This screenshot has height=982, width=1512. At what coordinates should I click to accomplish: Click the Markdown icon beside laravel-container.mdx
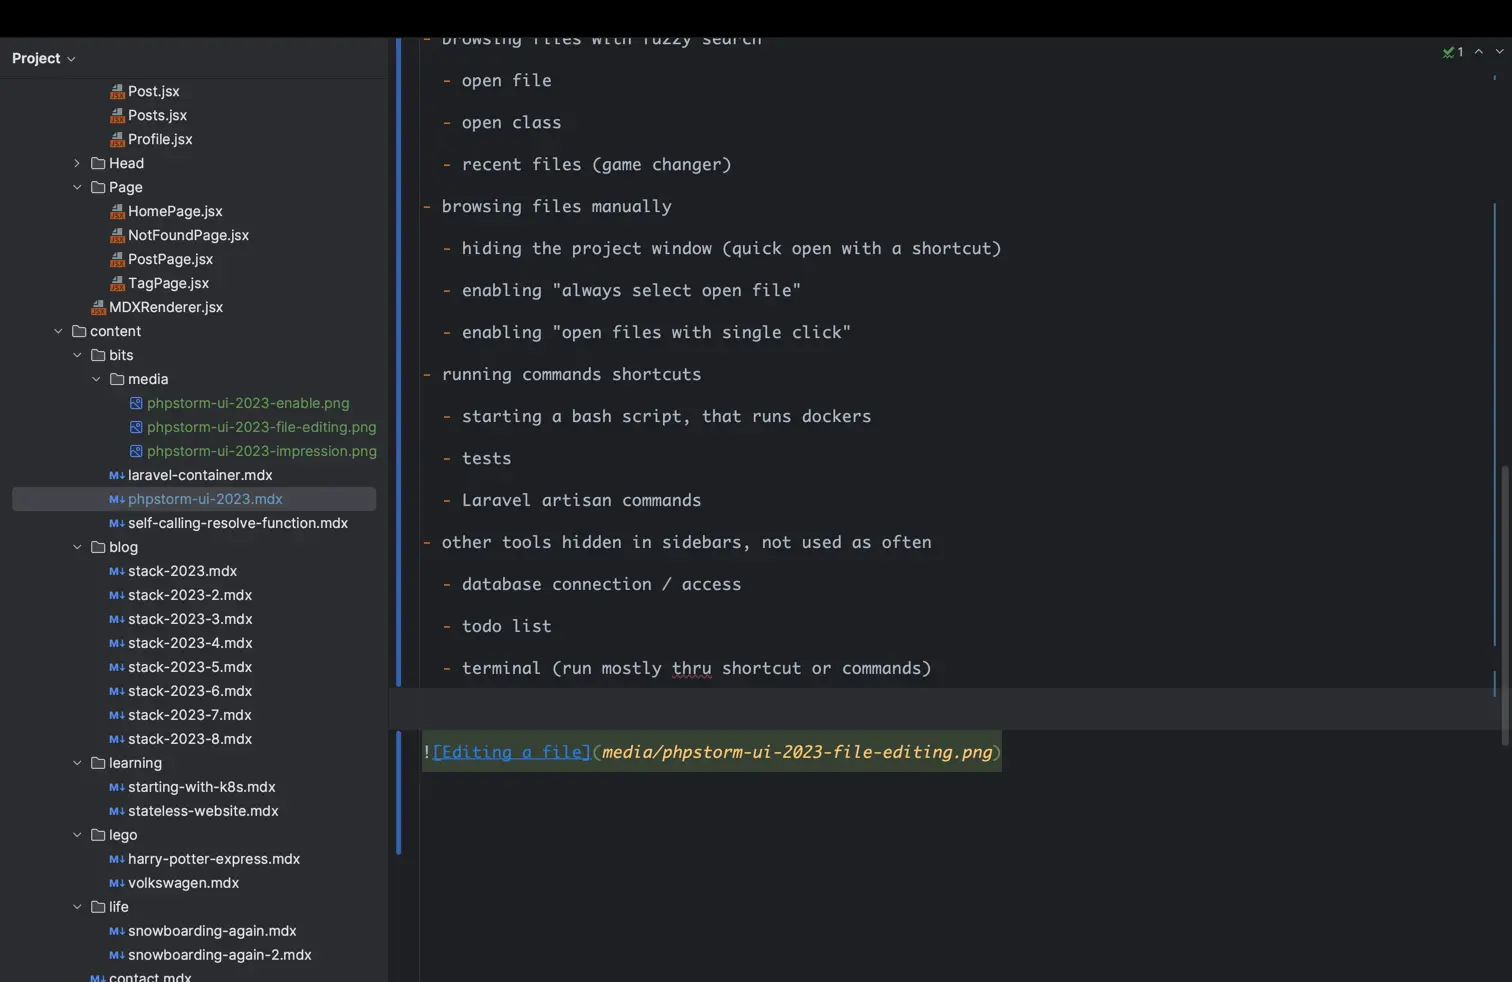tap(116, 475)
